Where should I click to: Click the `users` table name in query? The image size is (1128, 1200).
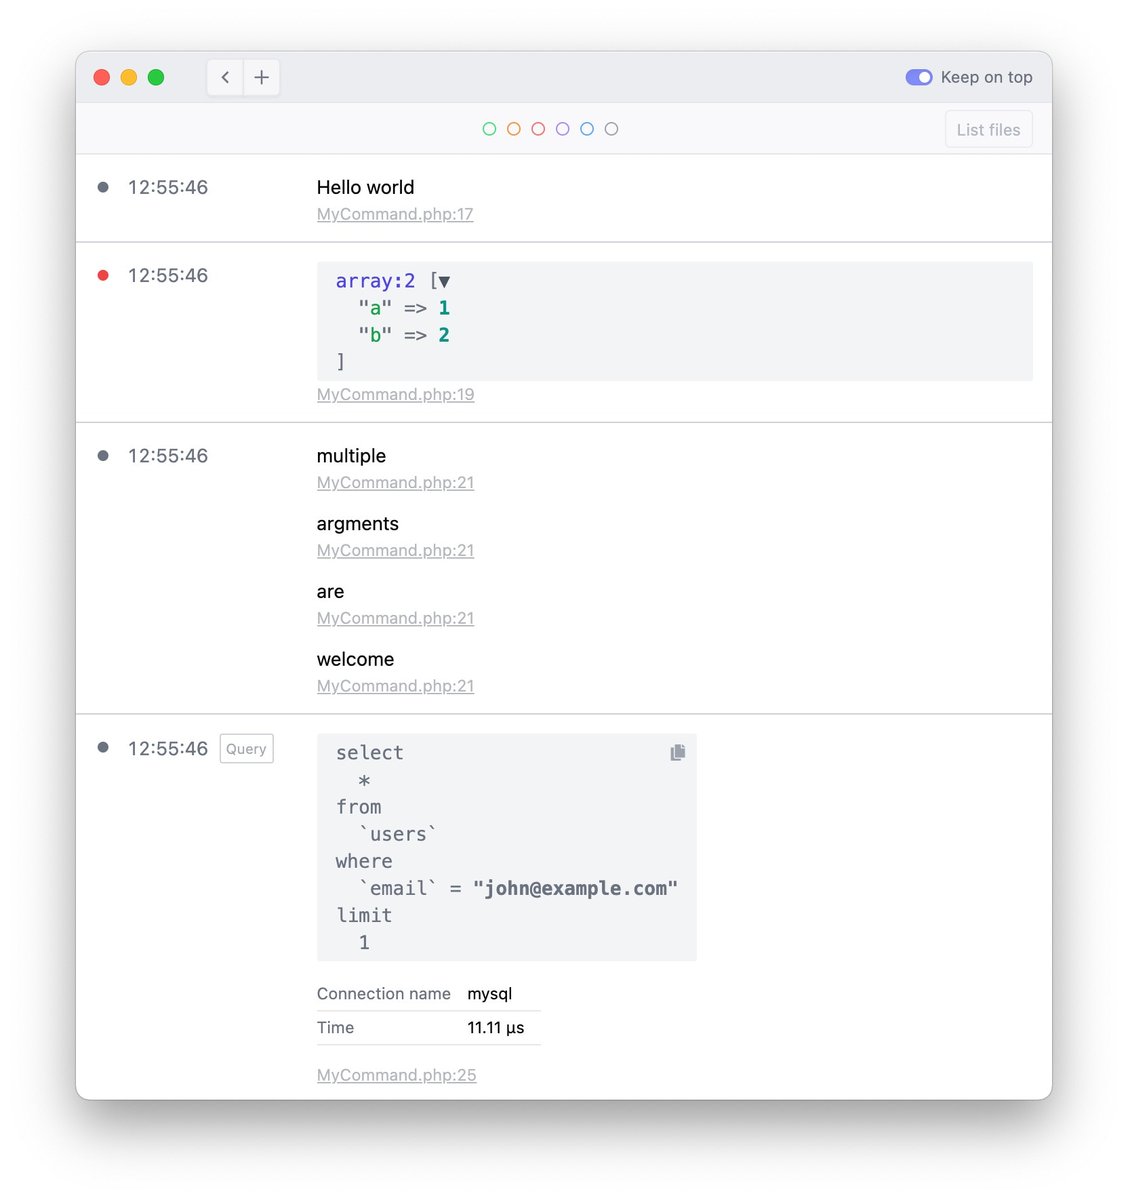[398, 834]
